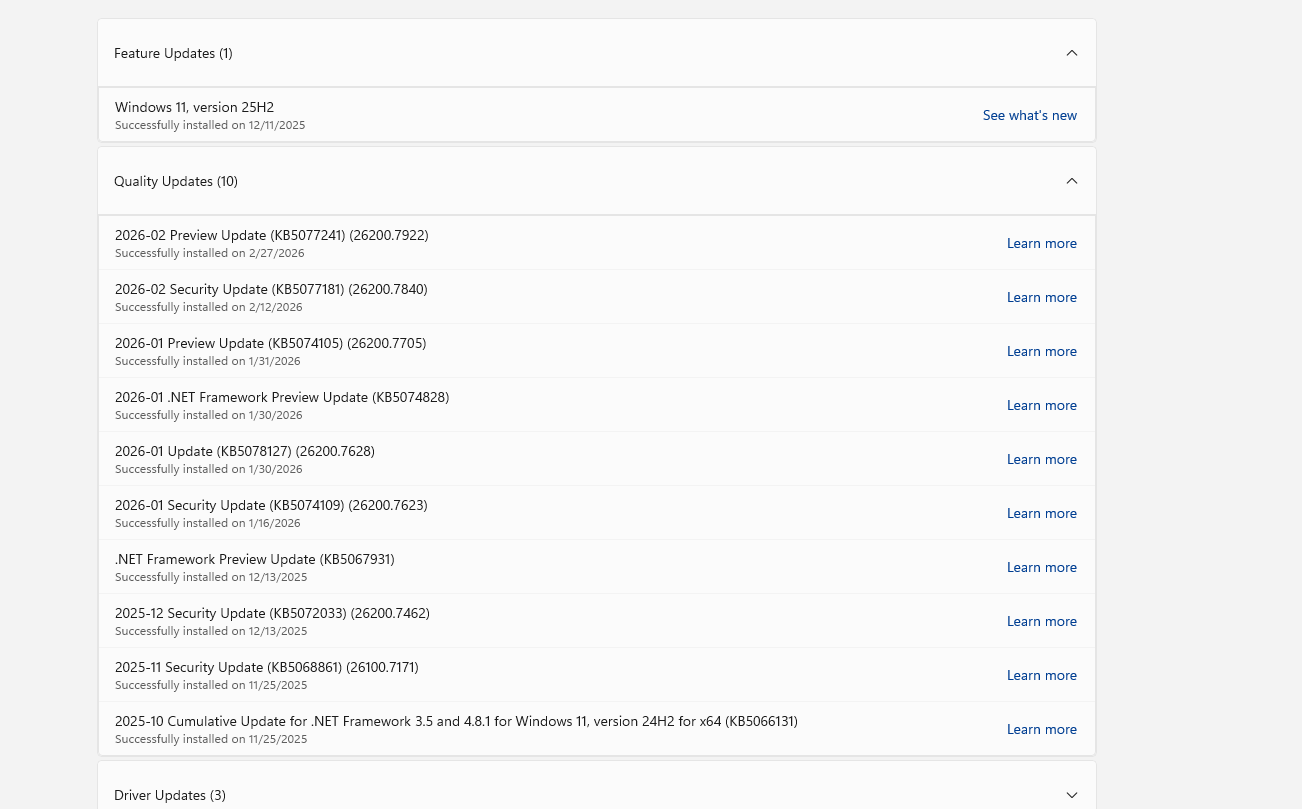Learn more about KB5074105 Preview Update
The height and width of the screenshot is (809, 1302).
(1042, 351)
